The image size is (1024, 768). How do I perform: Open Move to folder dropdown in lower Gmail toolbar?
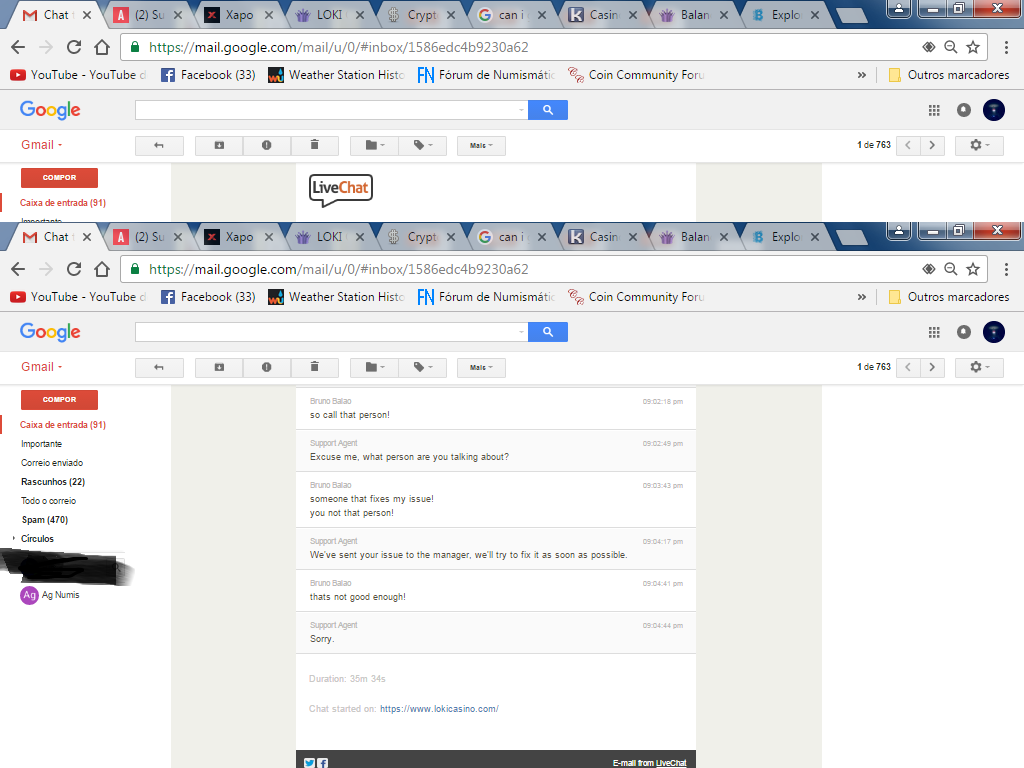click(x=374, y=368)
